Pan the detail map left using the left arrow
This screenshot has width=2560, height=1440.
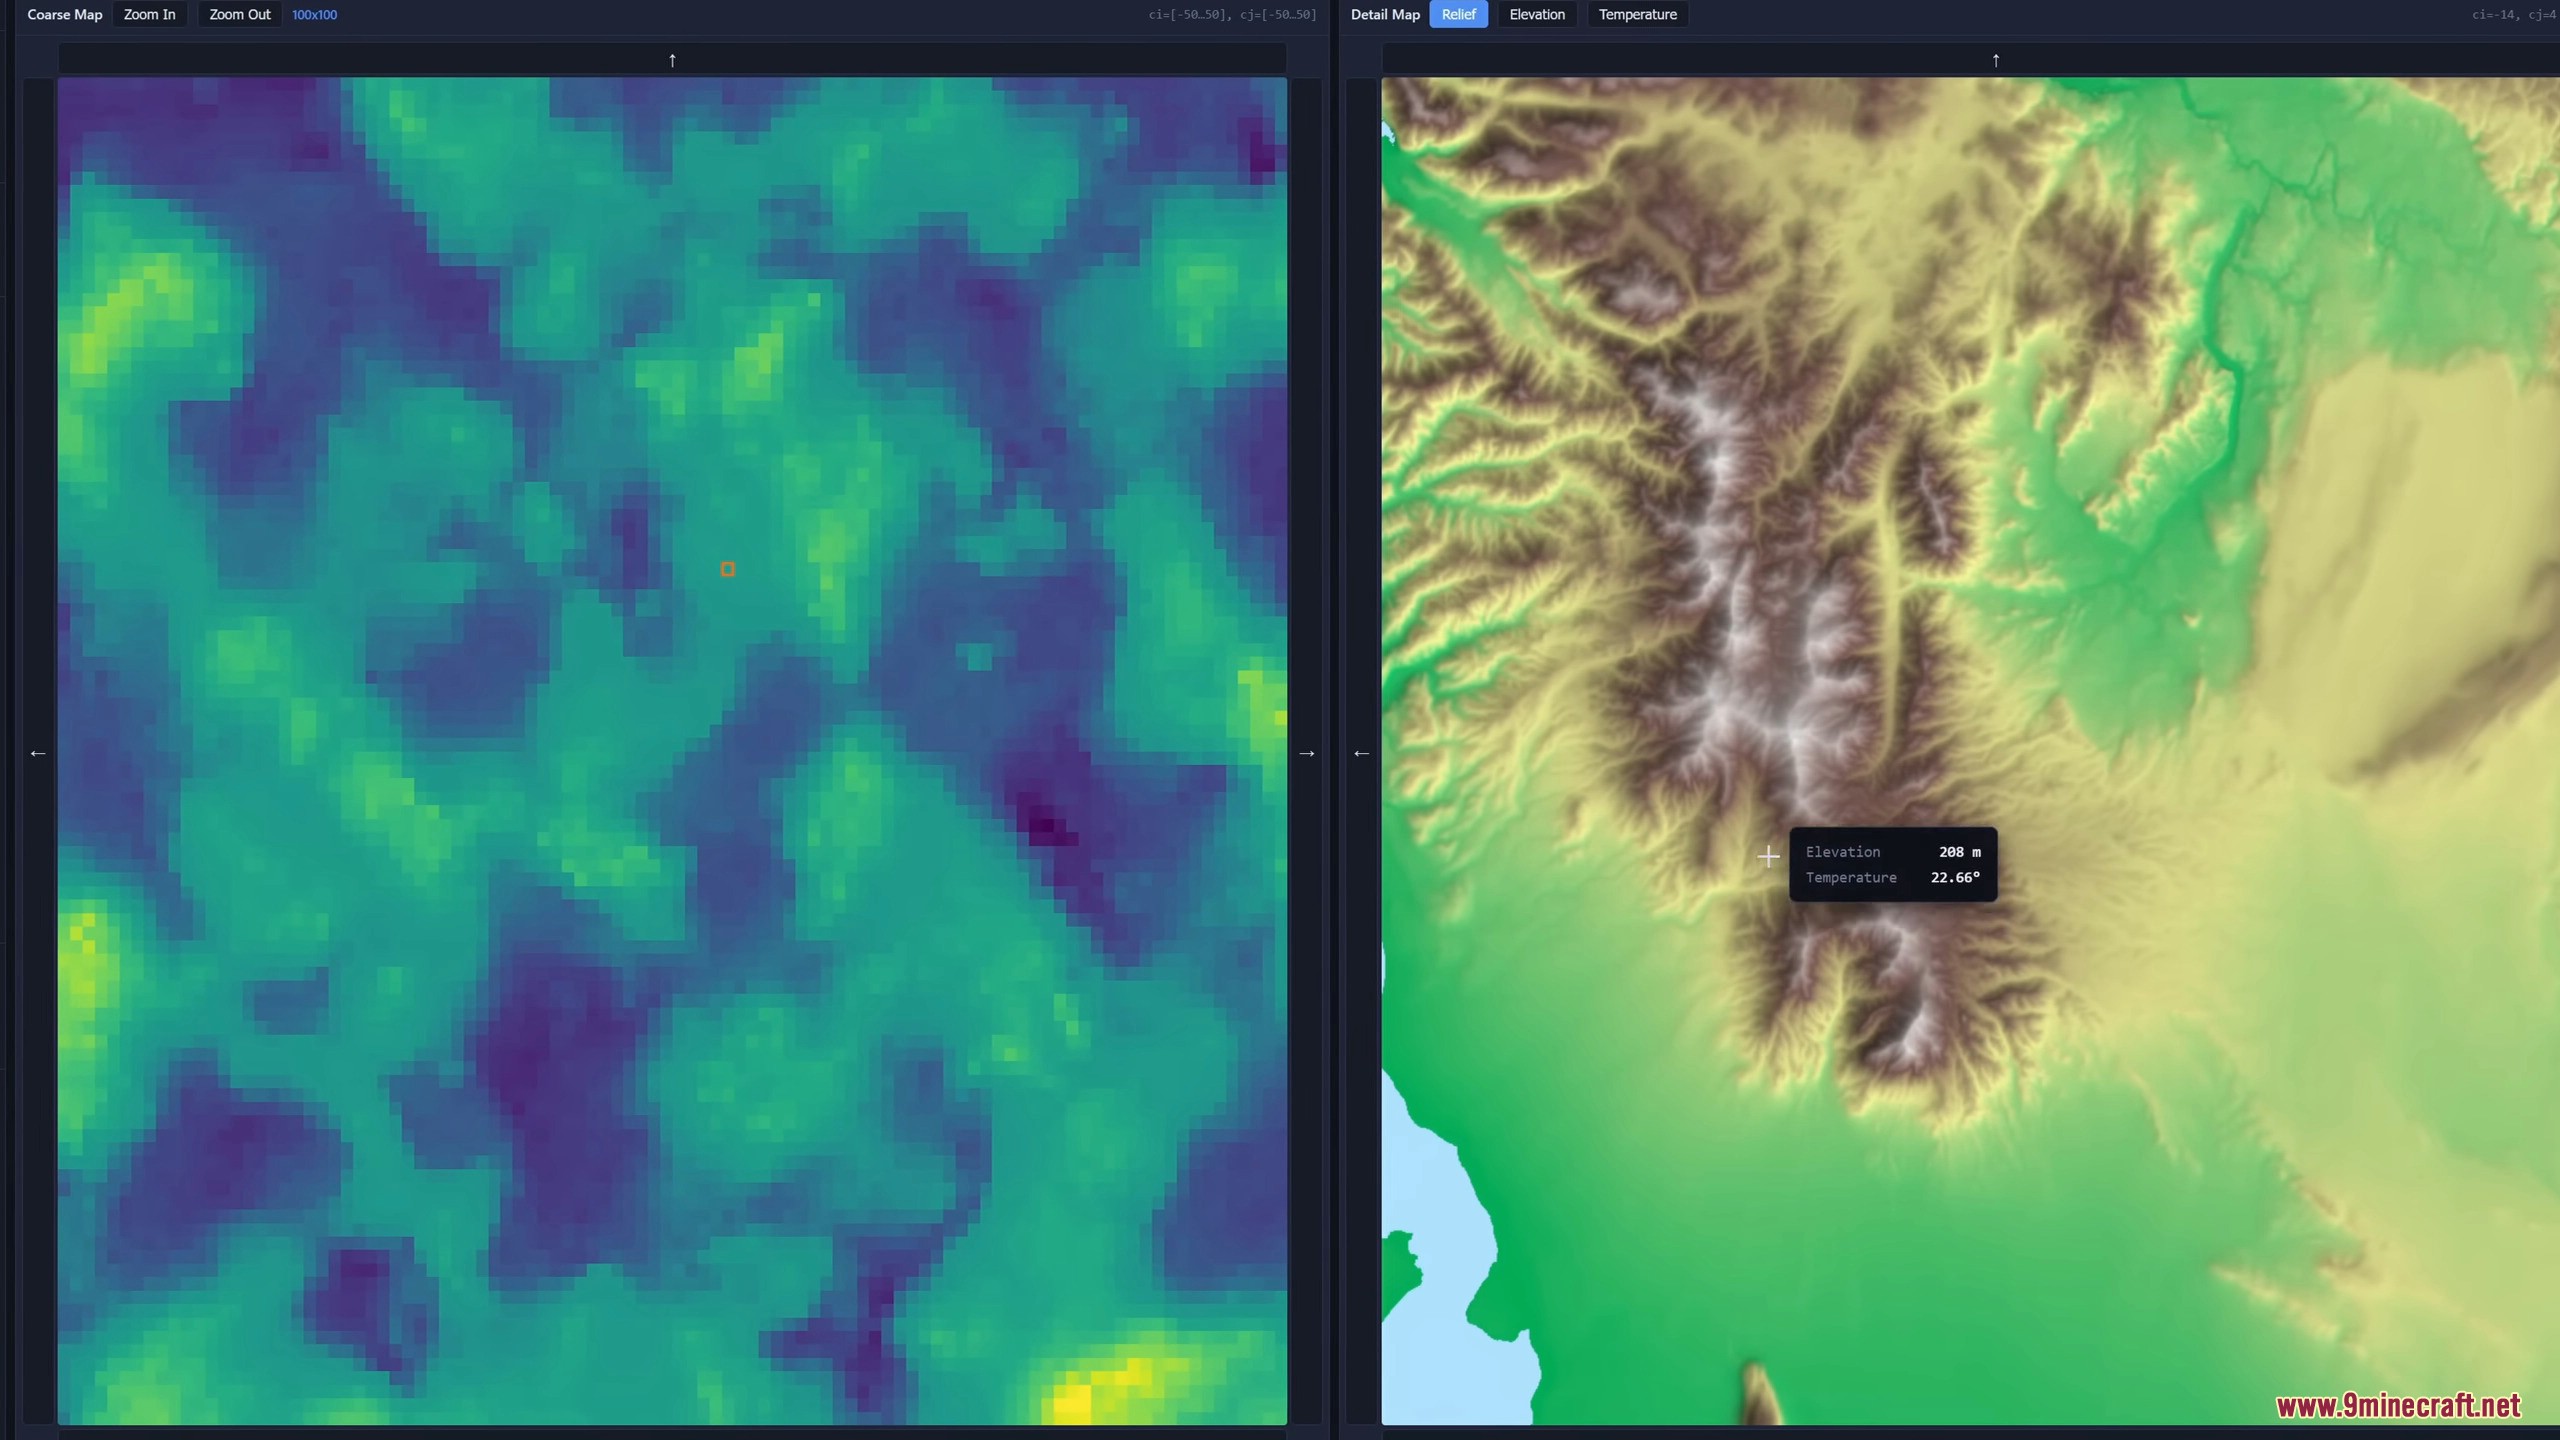(x=1361, y=753)
